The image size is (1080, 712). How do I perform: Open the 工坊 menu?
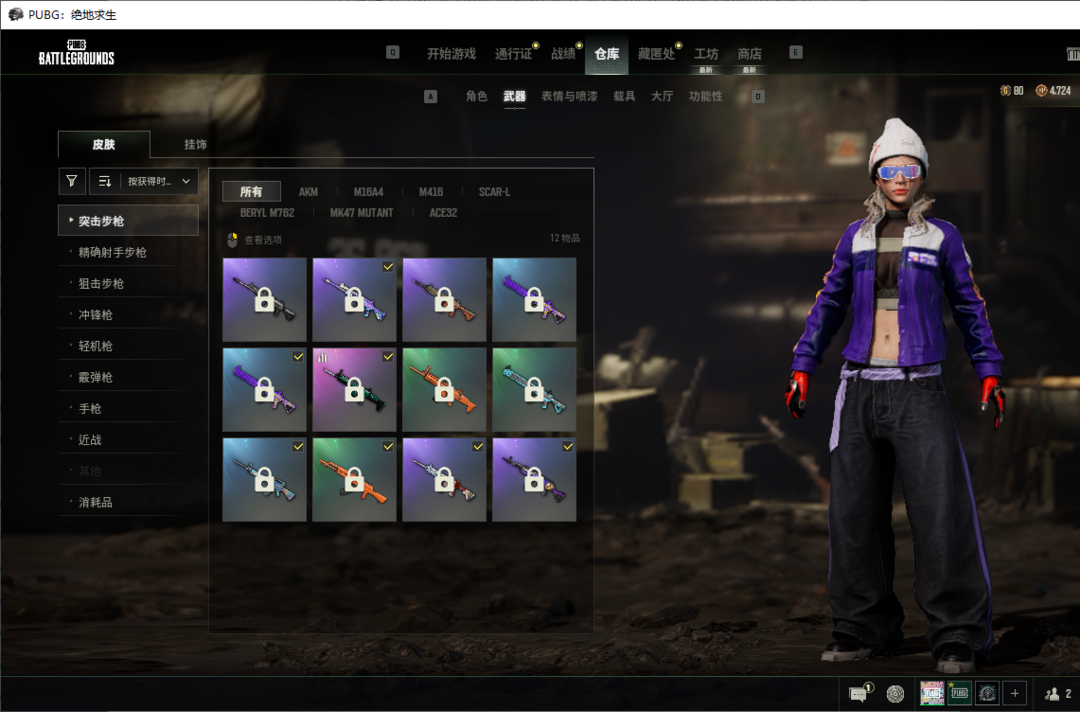(x=706, y=54)
